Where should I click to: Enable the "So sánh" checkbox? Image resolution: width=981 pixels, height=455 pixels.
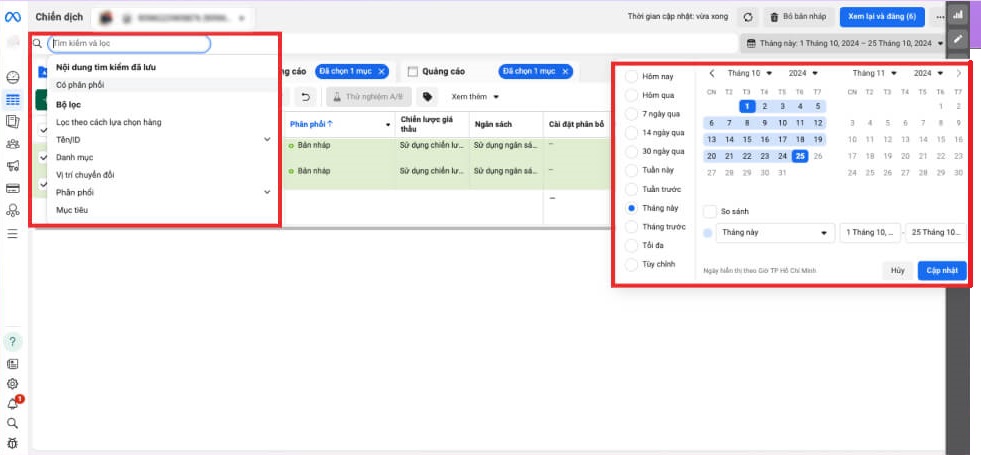[x=710, y=211]
